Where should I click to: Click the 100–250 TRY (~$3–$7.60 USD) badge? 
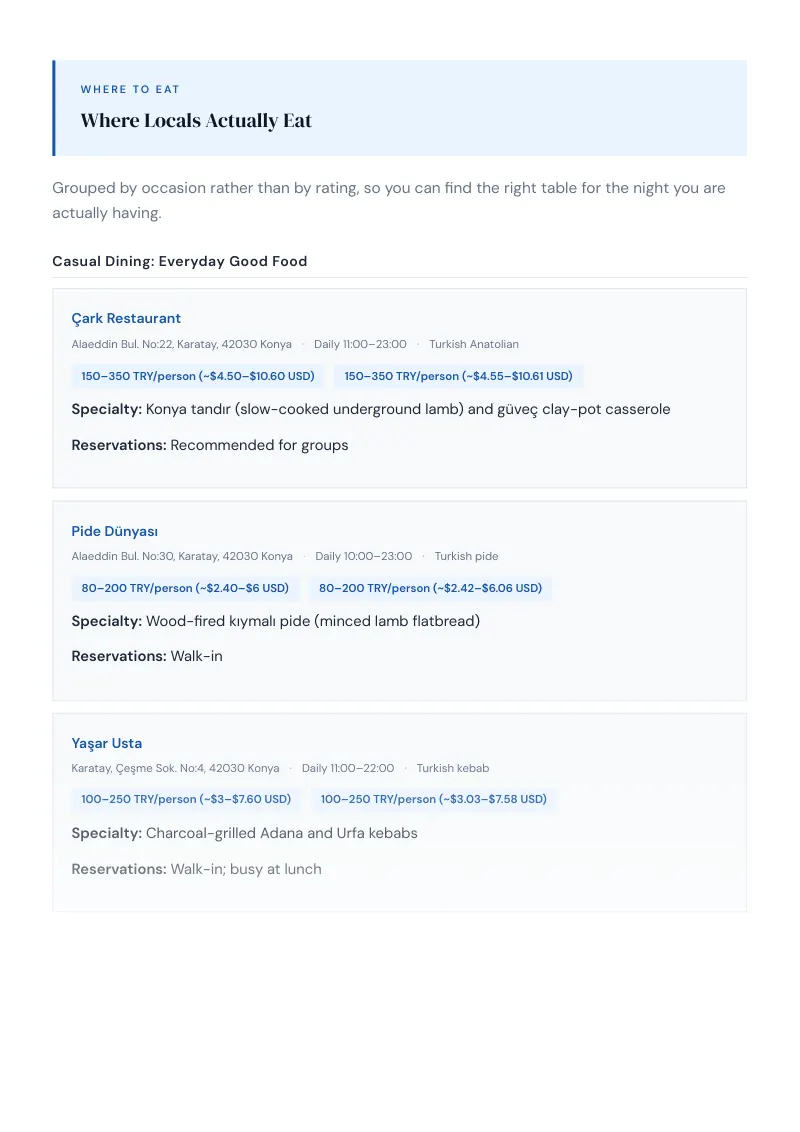[x=186, y=799]
